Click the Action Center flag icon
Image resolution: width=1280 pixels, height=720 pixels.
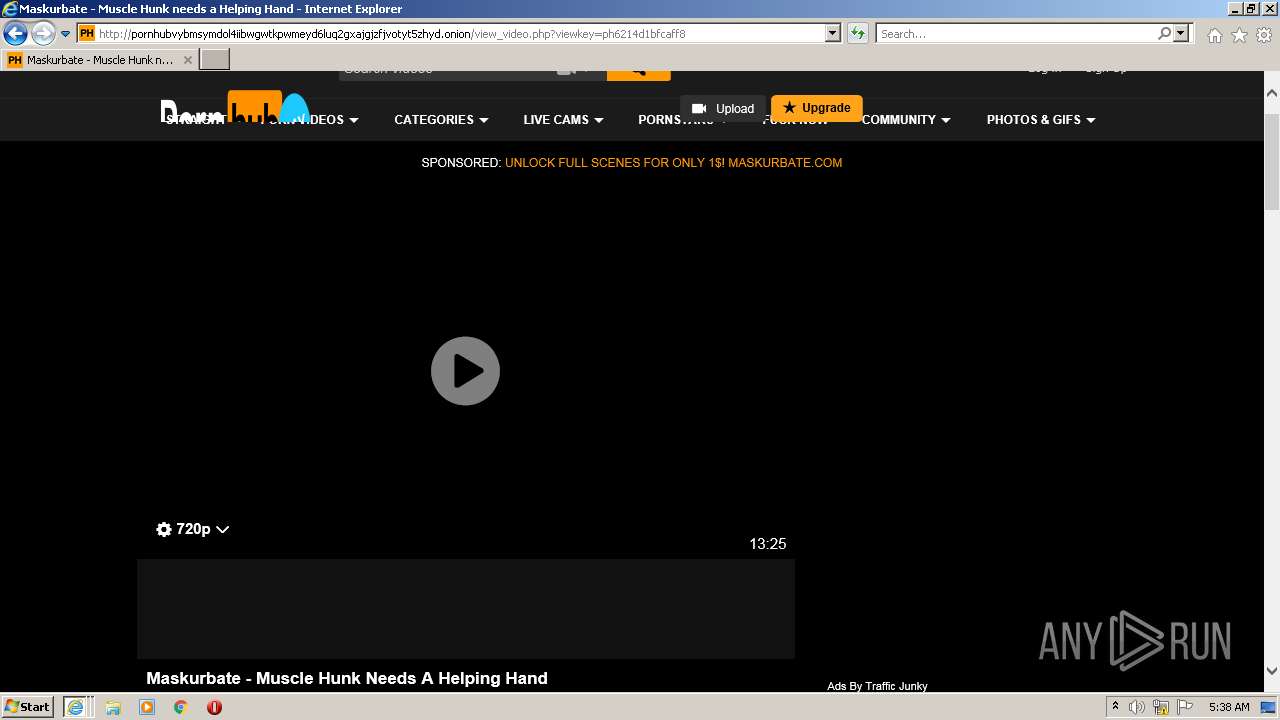(x=1185, y=707)
